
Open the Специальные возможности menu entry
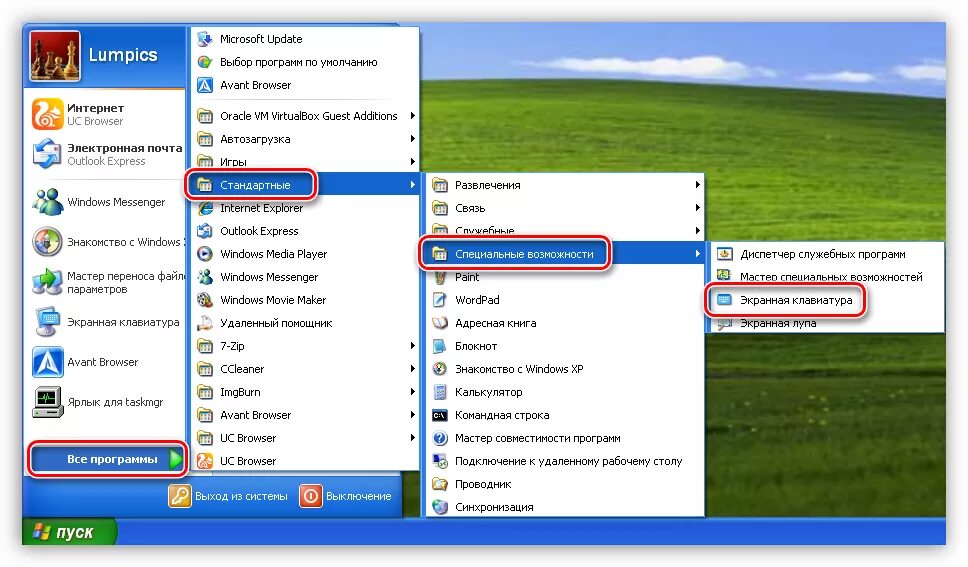(x=564, y=254)
